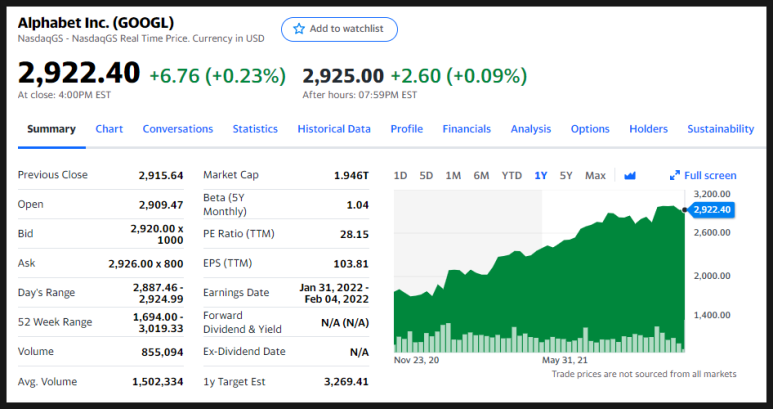This screenshot has width=773, height=409.
Task: Open the Holders tab
Action: [x=648, y=129]
